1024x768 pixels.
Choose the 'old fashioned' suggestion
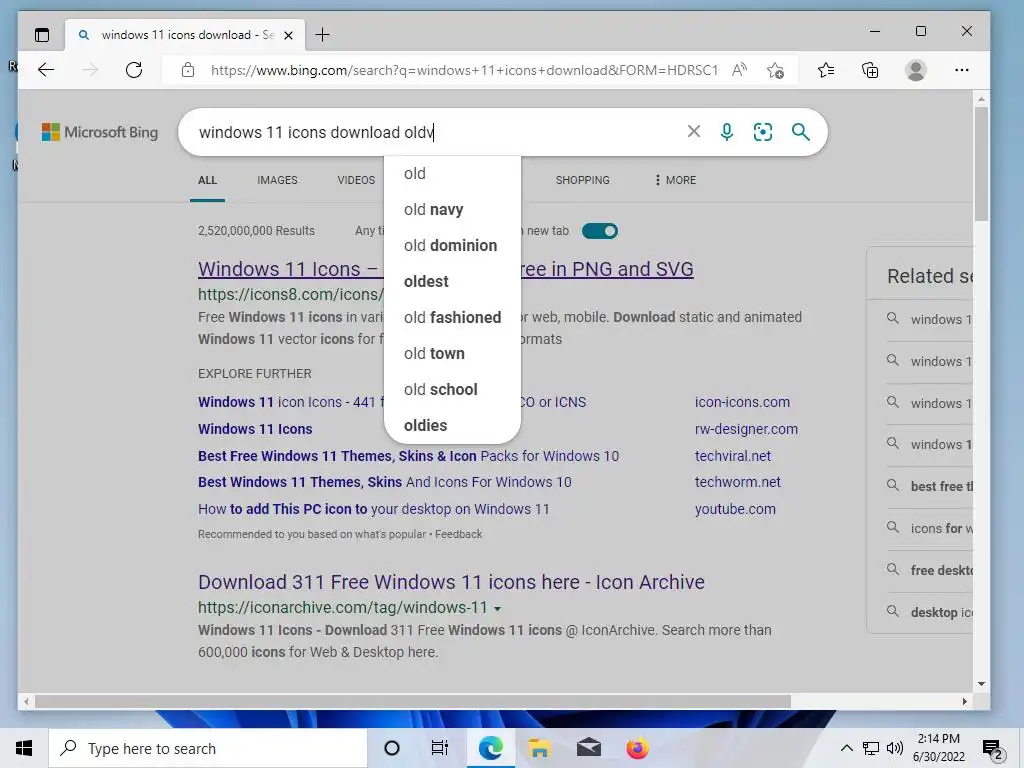coord(452,317)
